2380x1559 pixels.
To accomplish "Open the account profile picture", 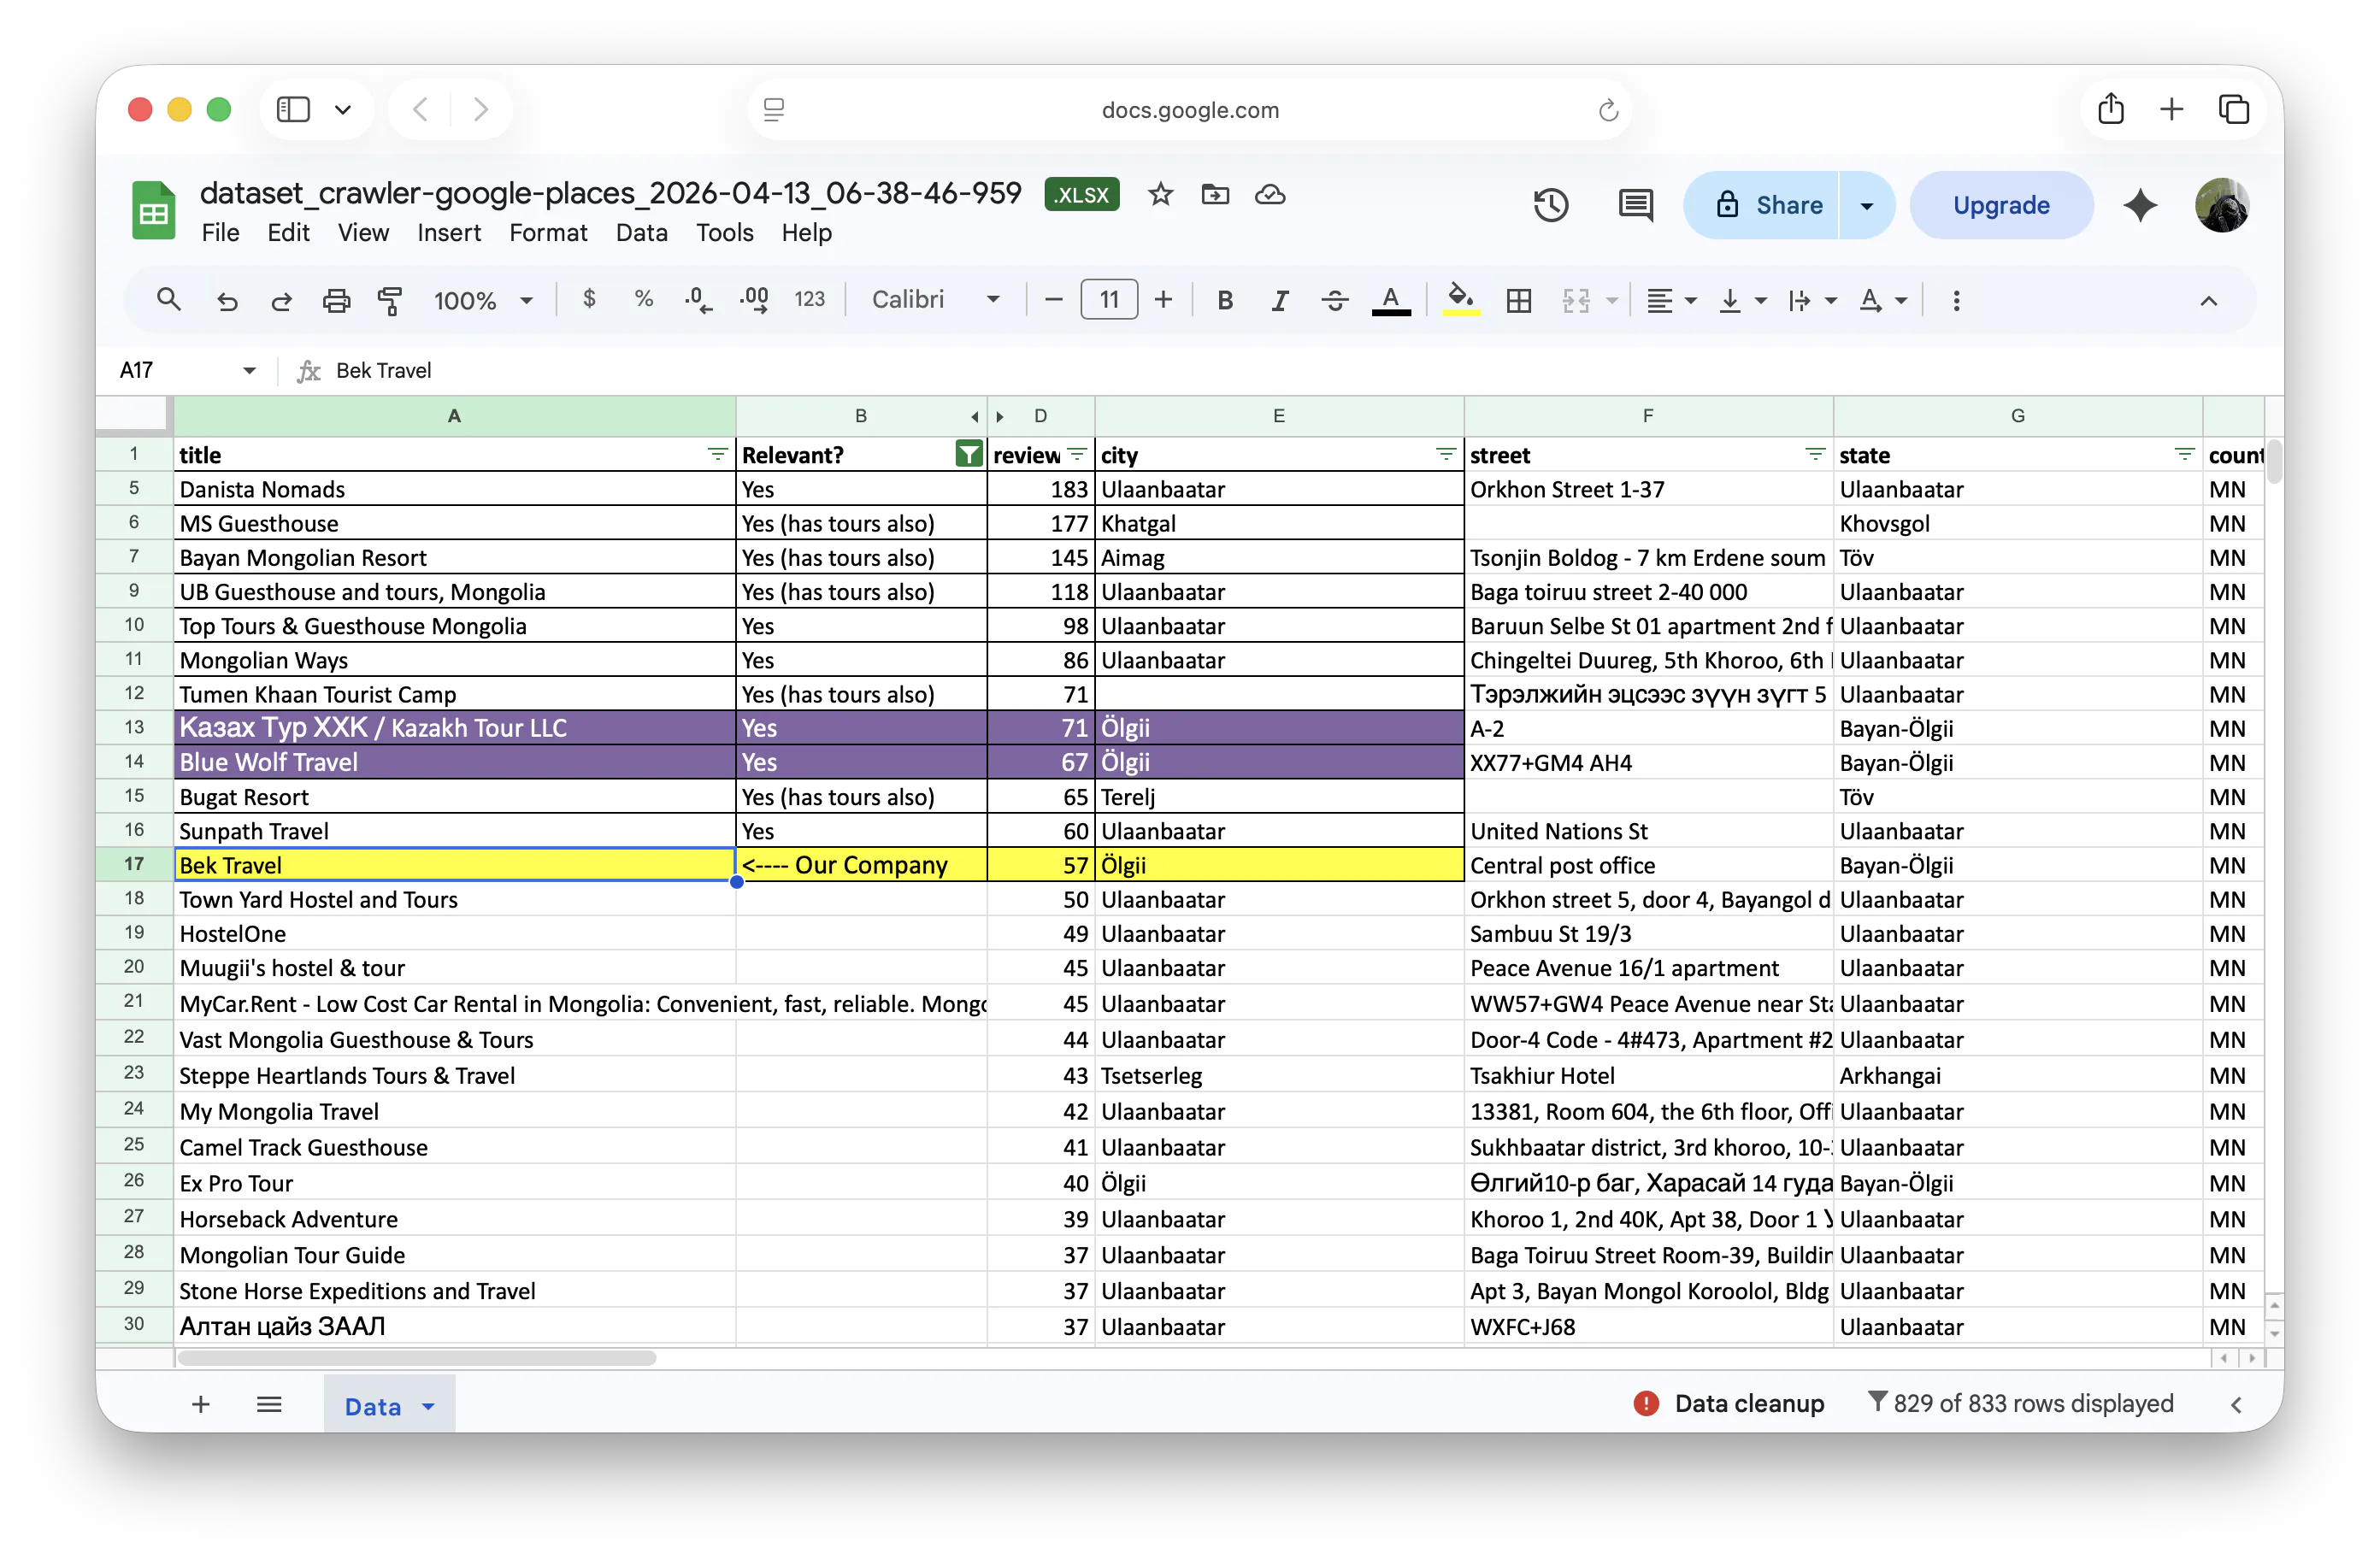I will 2222,205.
